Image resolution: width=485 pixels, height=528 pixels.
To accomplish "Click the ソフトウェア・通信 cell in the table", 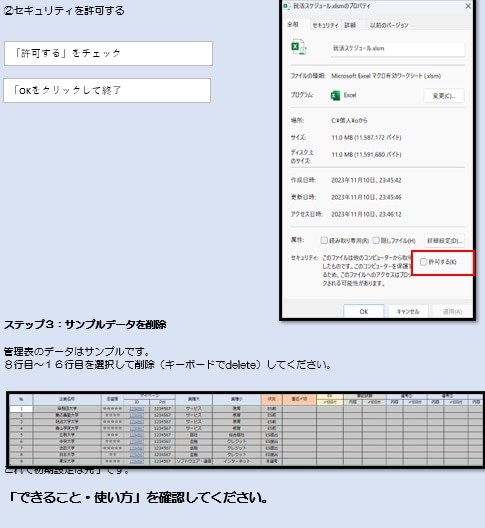I will [x=194, y=461].
